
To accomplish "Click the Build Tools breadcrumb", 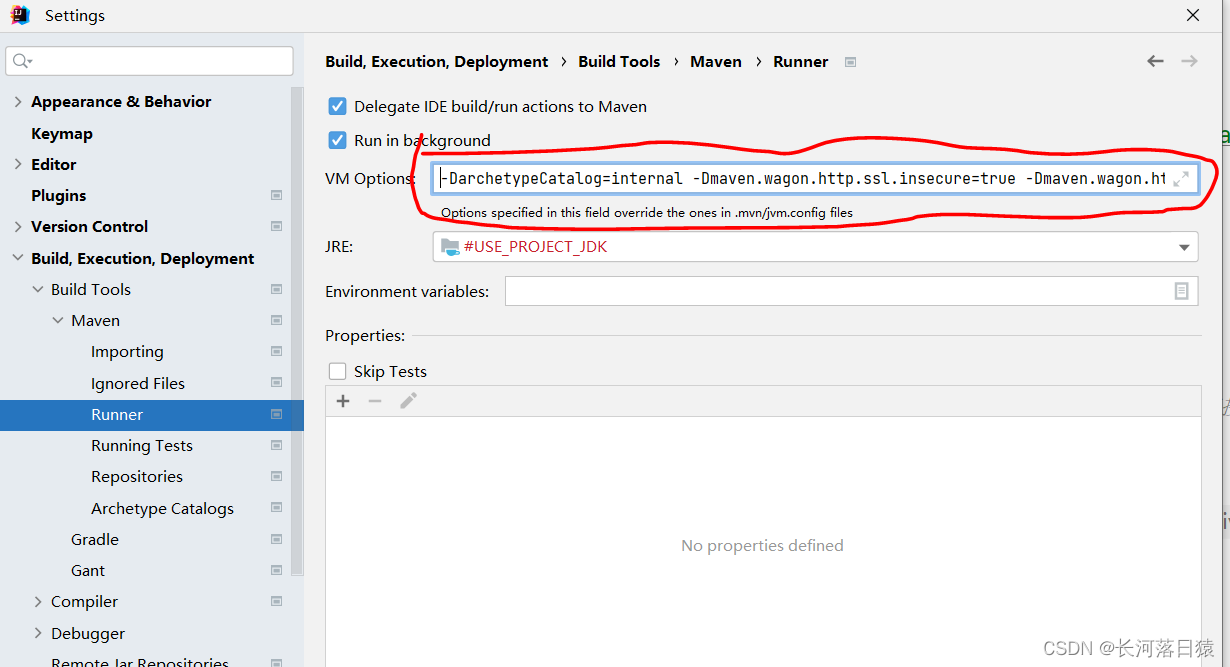I will coord(619,62).
